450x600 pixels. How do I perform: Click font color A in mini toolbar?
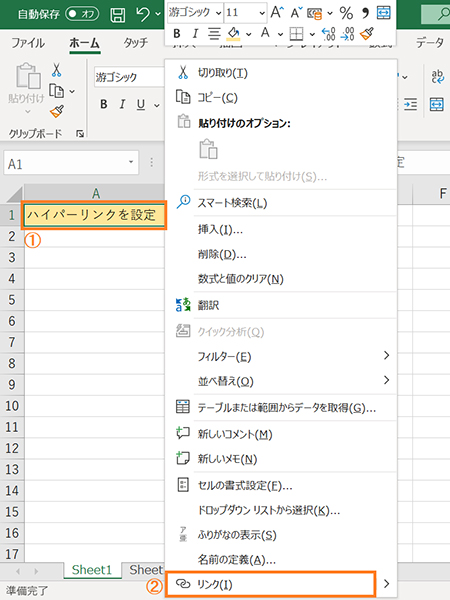(x=265, y=34)
